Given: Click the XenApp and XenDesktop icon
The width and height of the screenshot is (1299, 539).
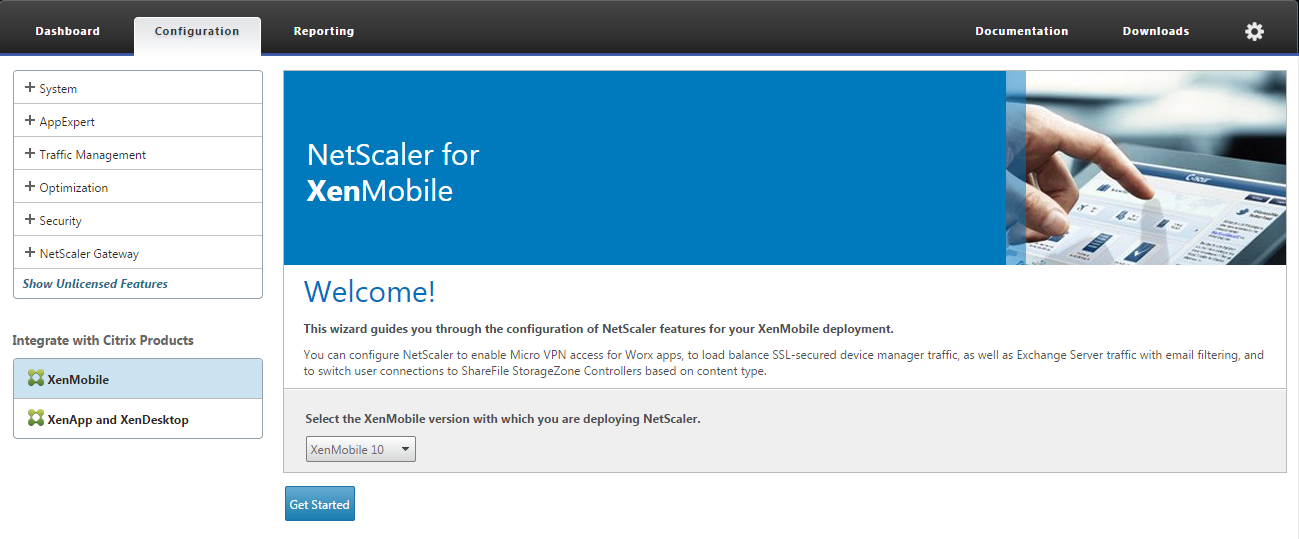Looking at the screenshot, I should point(36,419).
